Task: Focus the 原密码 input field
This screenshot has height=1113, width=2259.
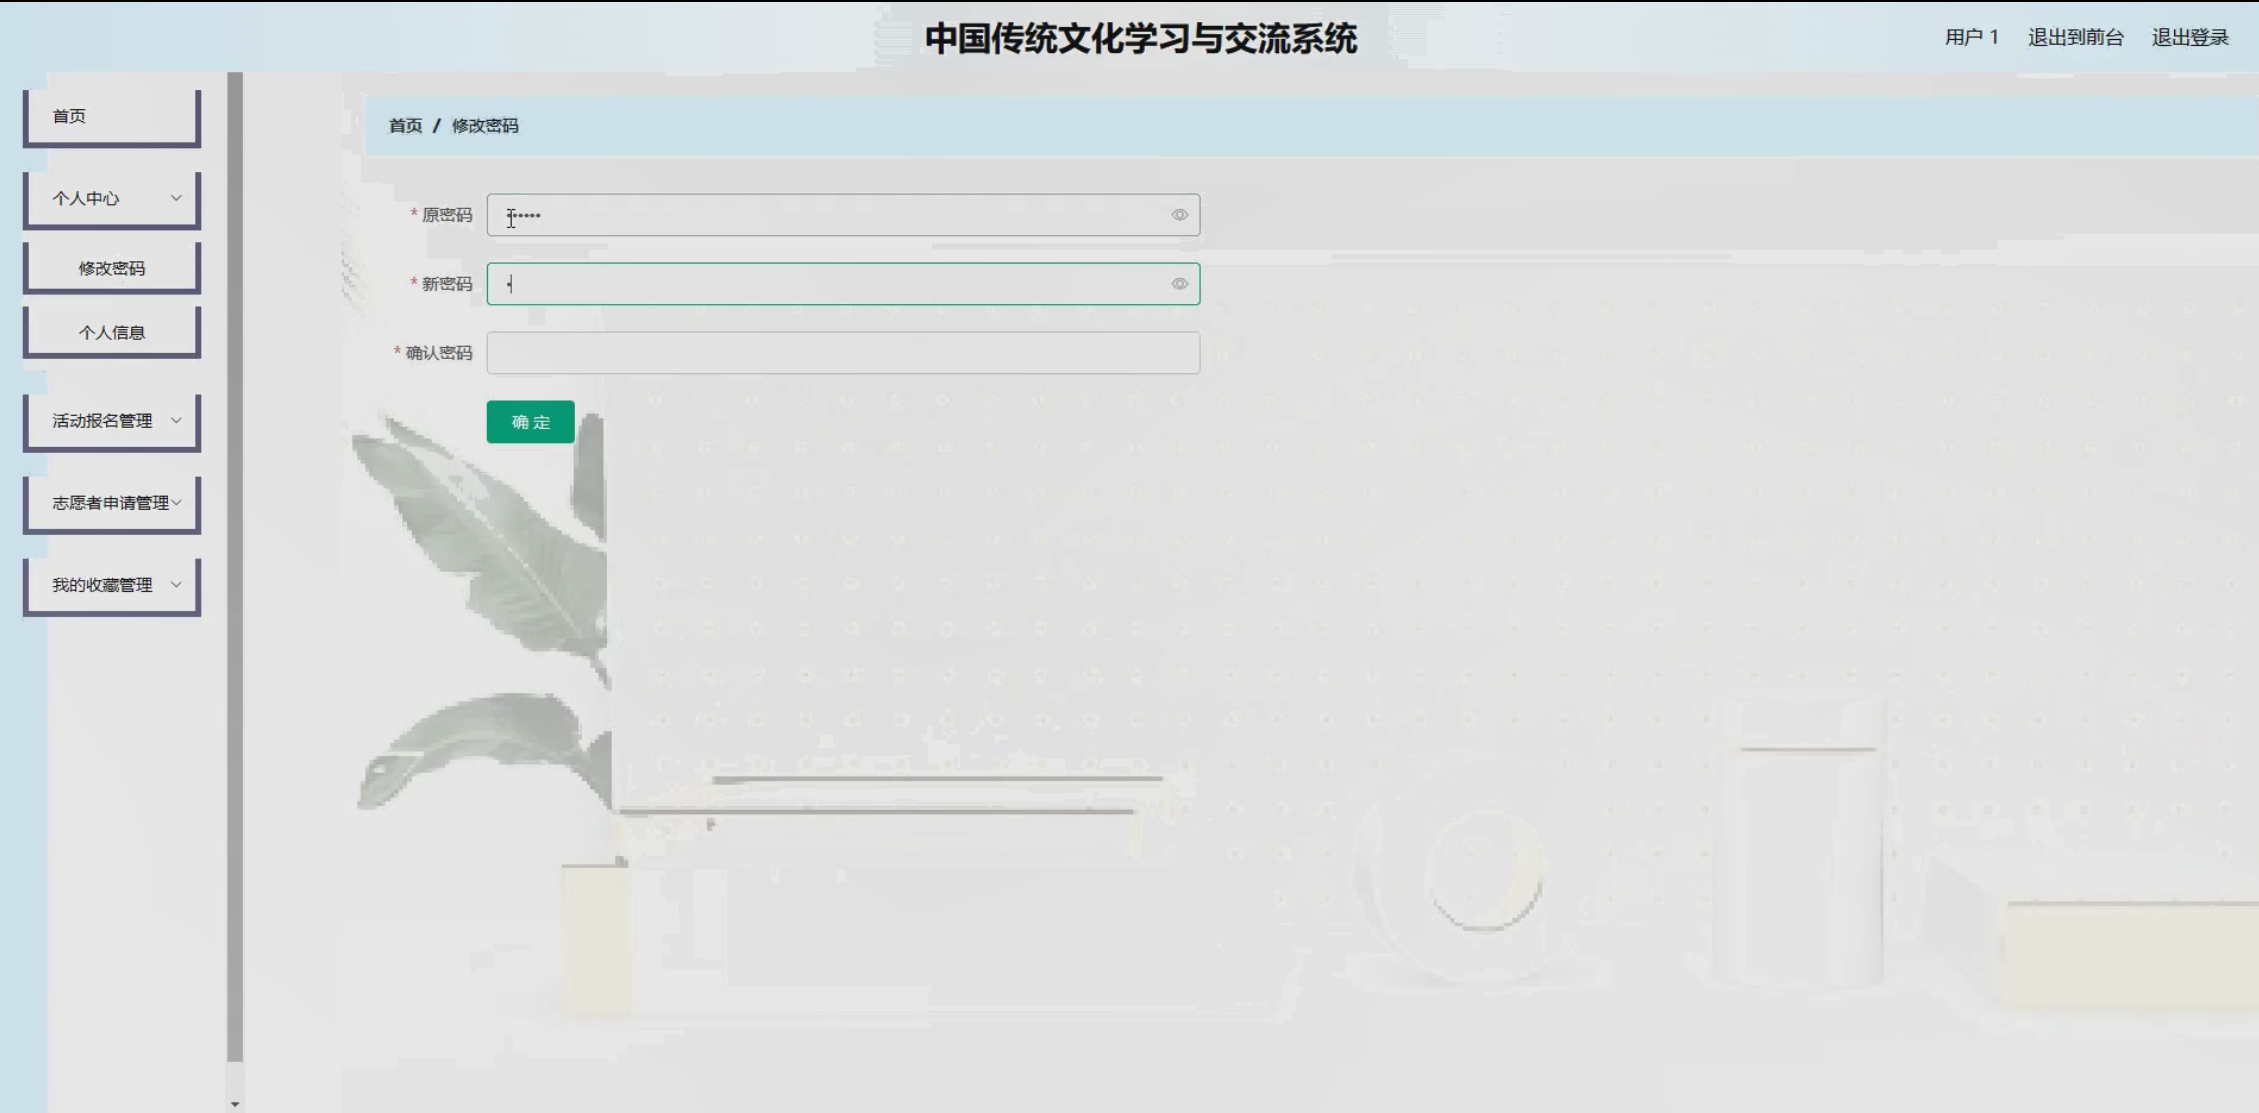Action: pyautogui.click(x=830, y=215)
